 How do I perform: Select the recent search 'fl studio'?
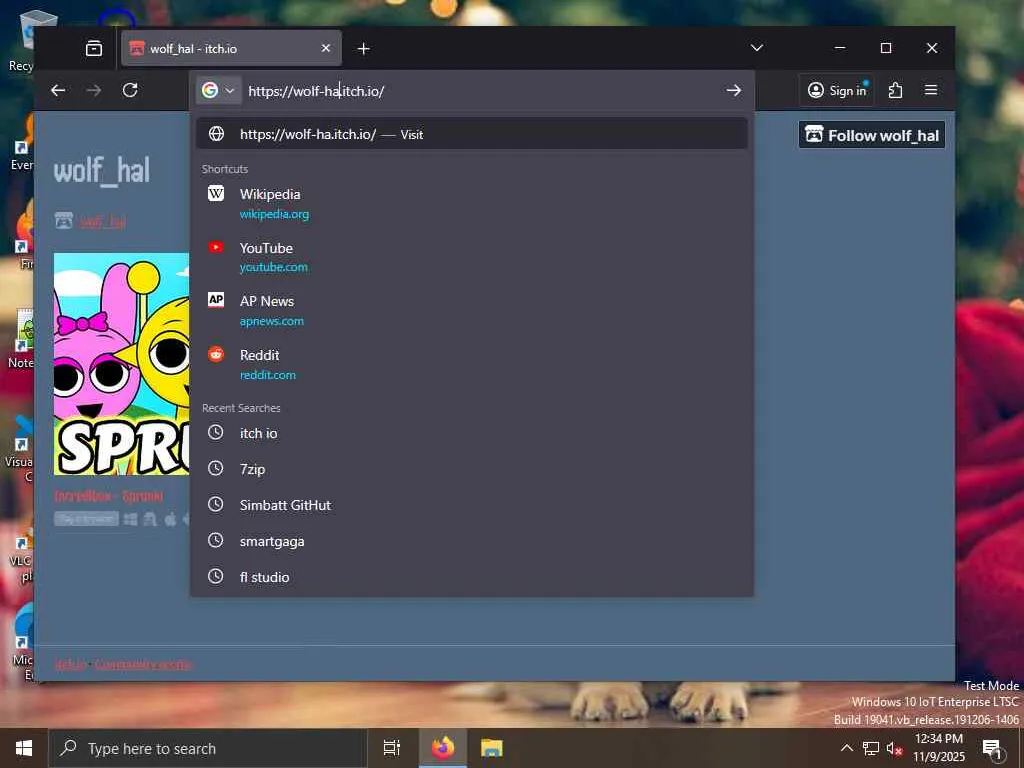(472, 577)
